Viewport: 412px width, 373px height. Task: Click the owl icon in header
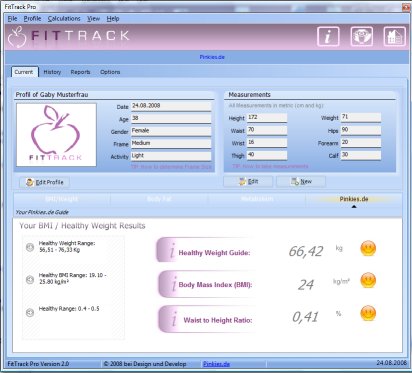pos(362,36)
